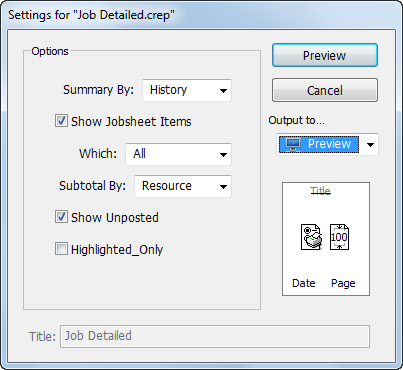Click the 100 percent page scale icon
This screenshot has width=403, height=370.
click(339, 237)
